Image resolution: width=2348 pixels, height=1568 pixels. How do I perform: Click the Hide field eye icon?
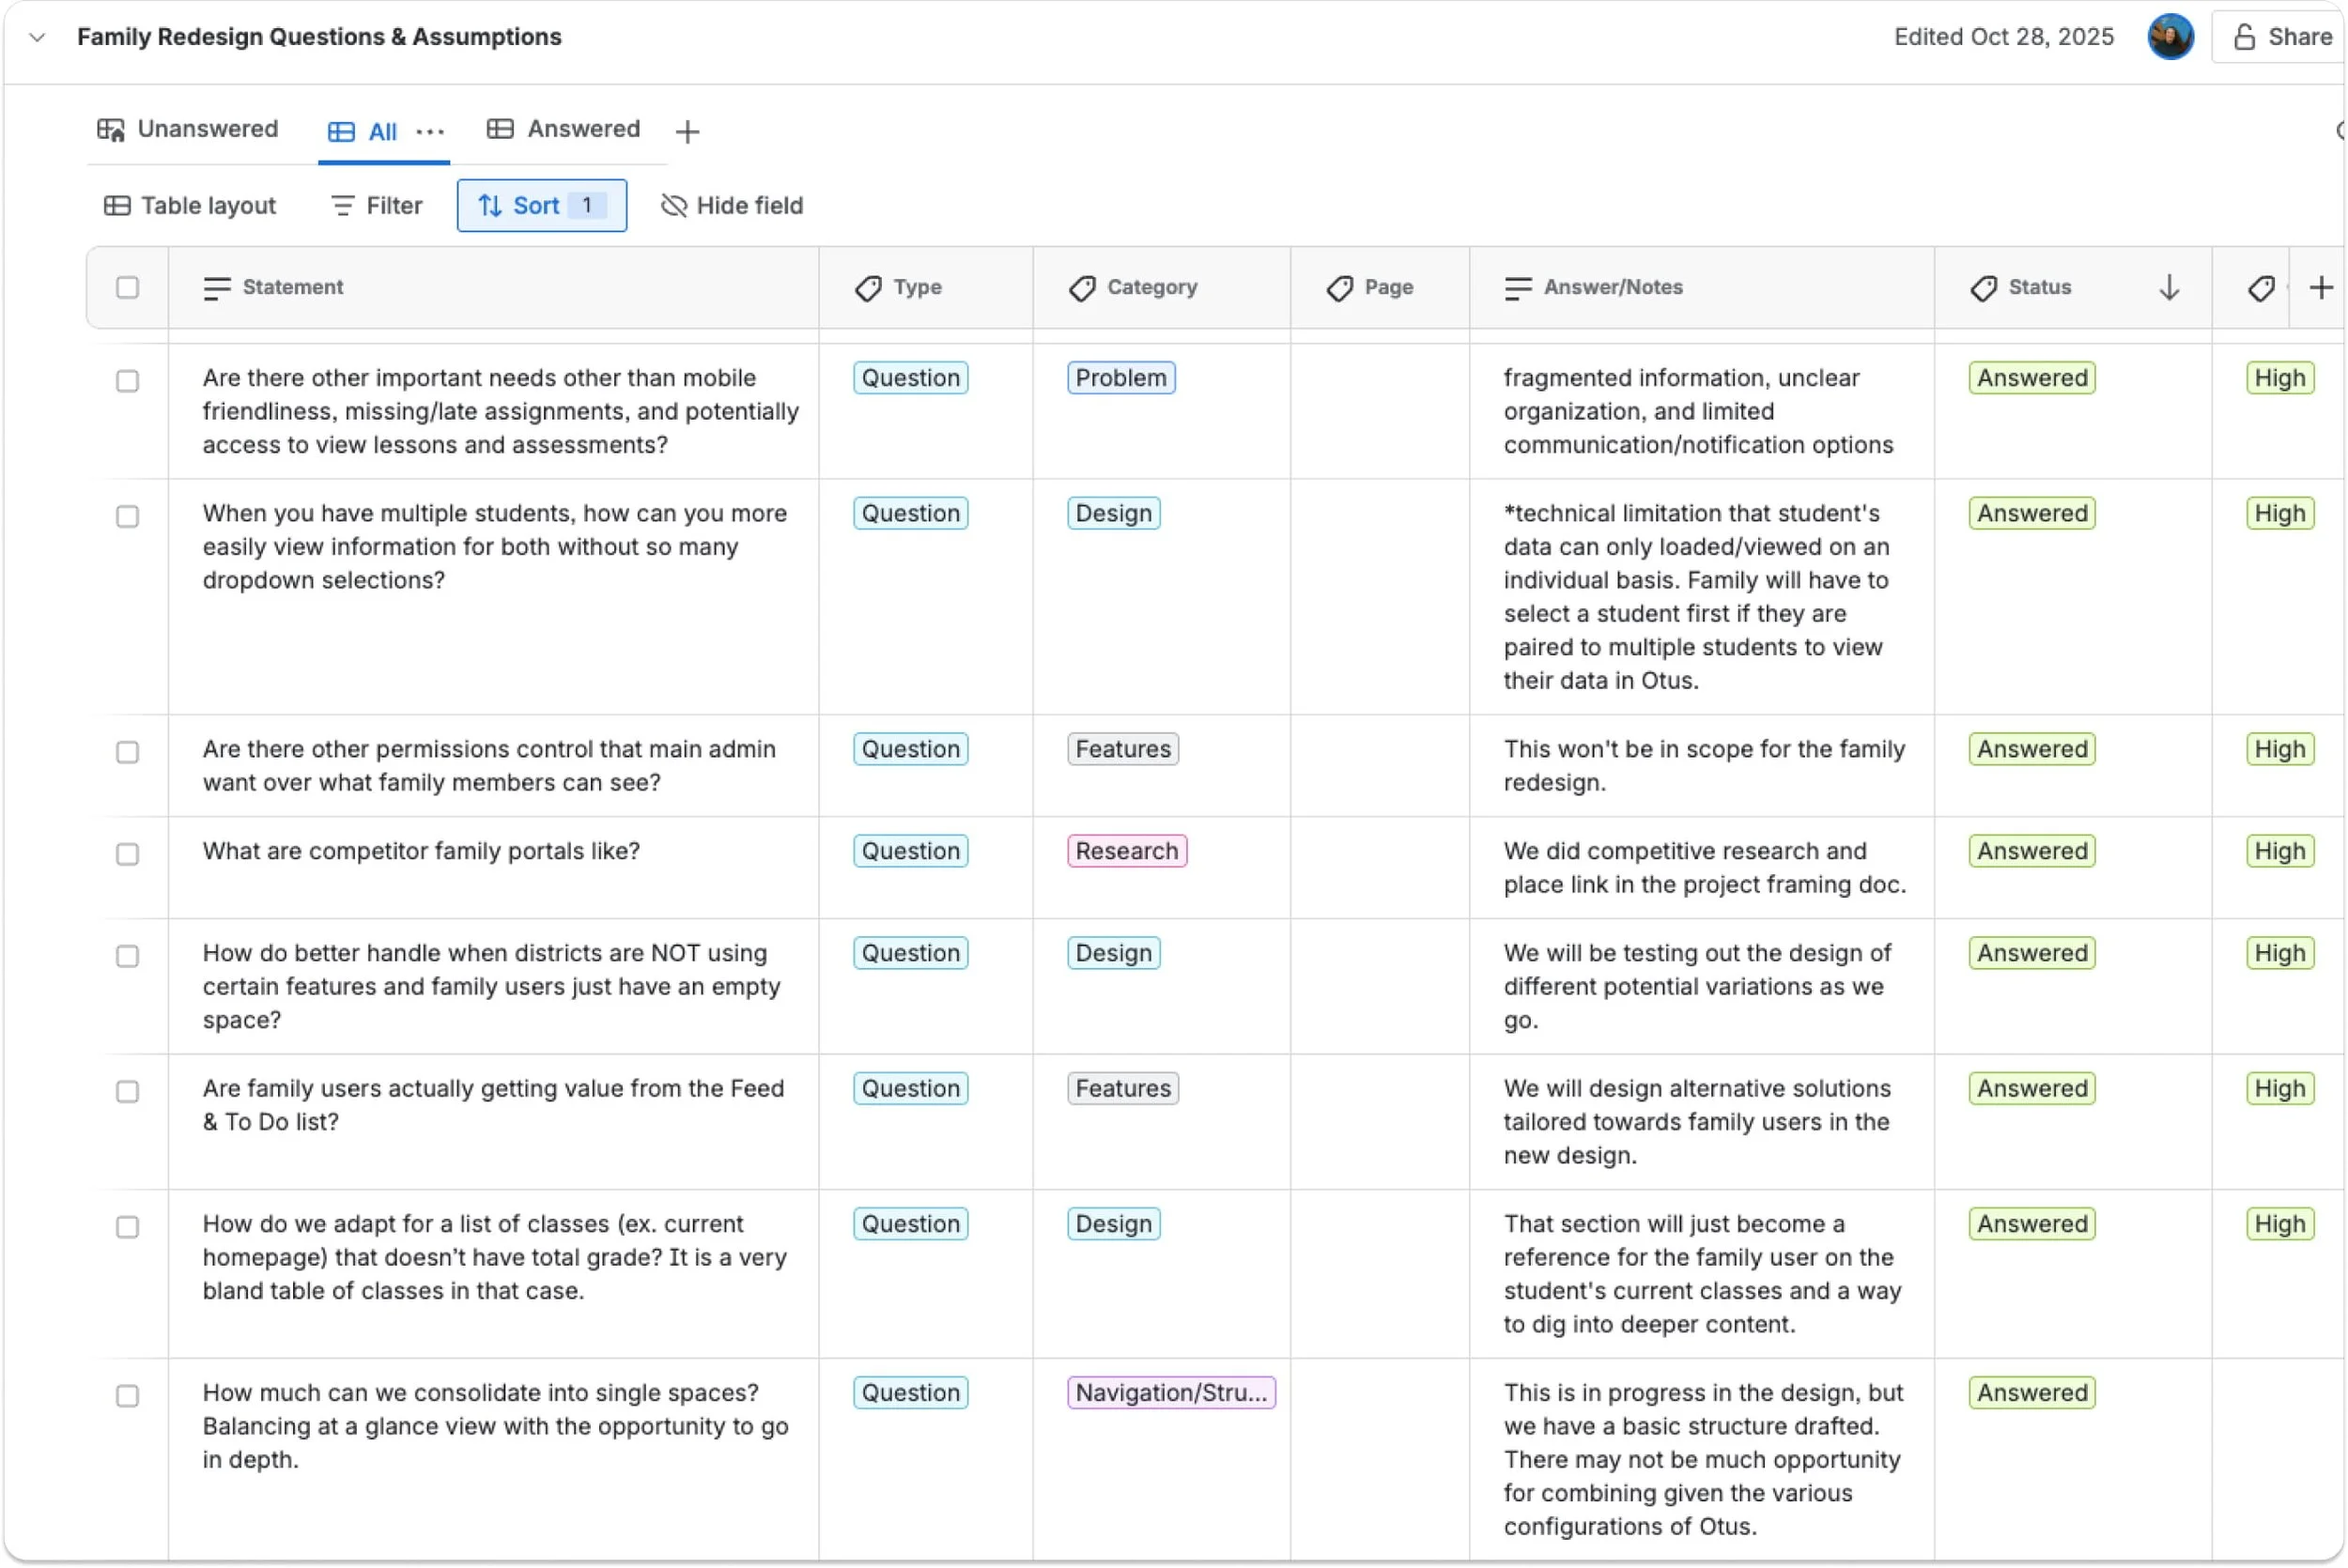674,206
